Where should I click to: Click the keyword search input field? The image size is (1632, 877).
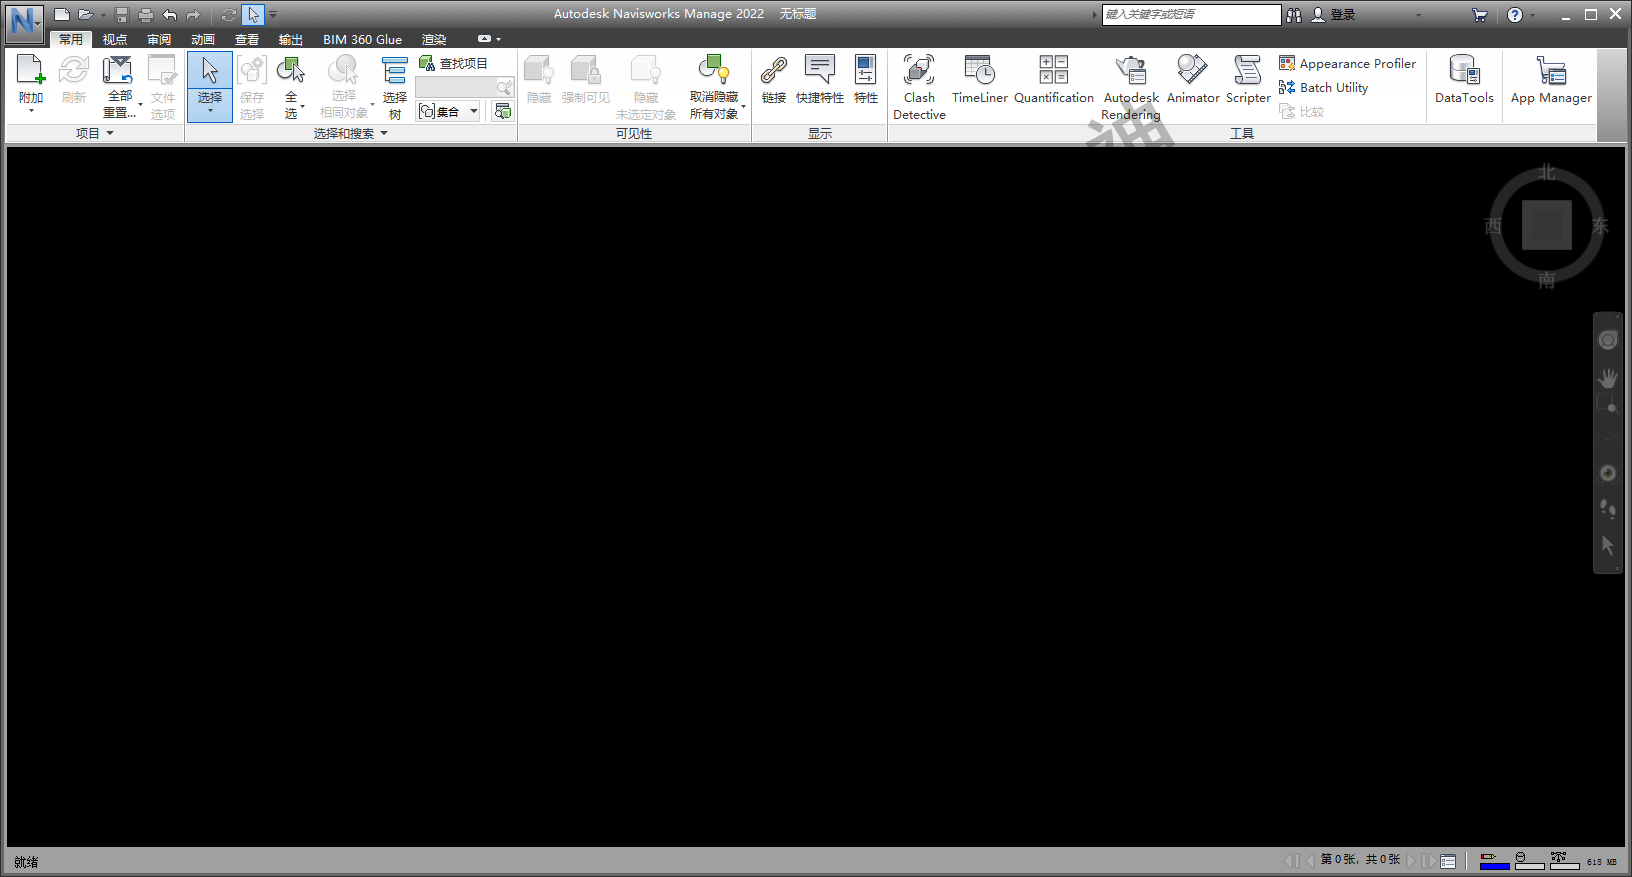1191,14
